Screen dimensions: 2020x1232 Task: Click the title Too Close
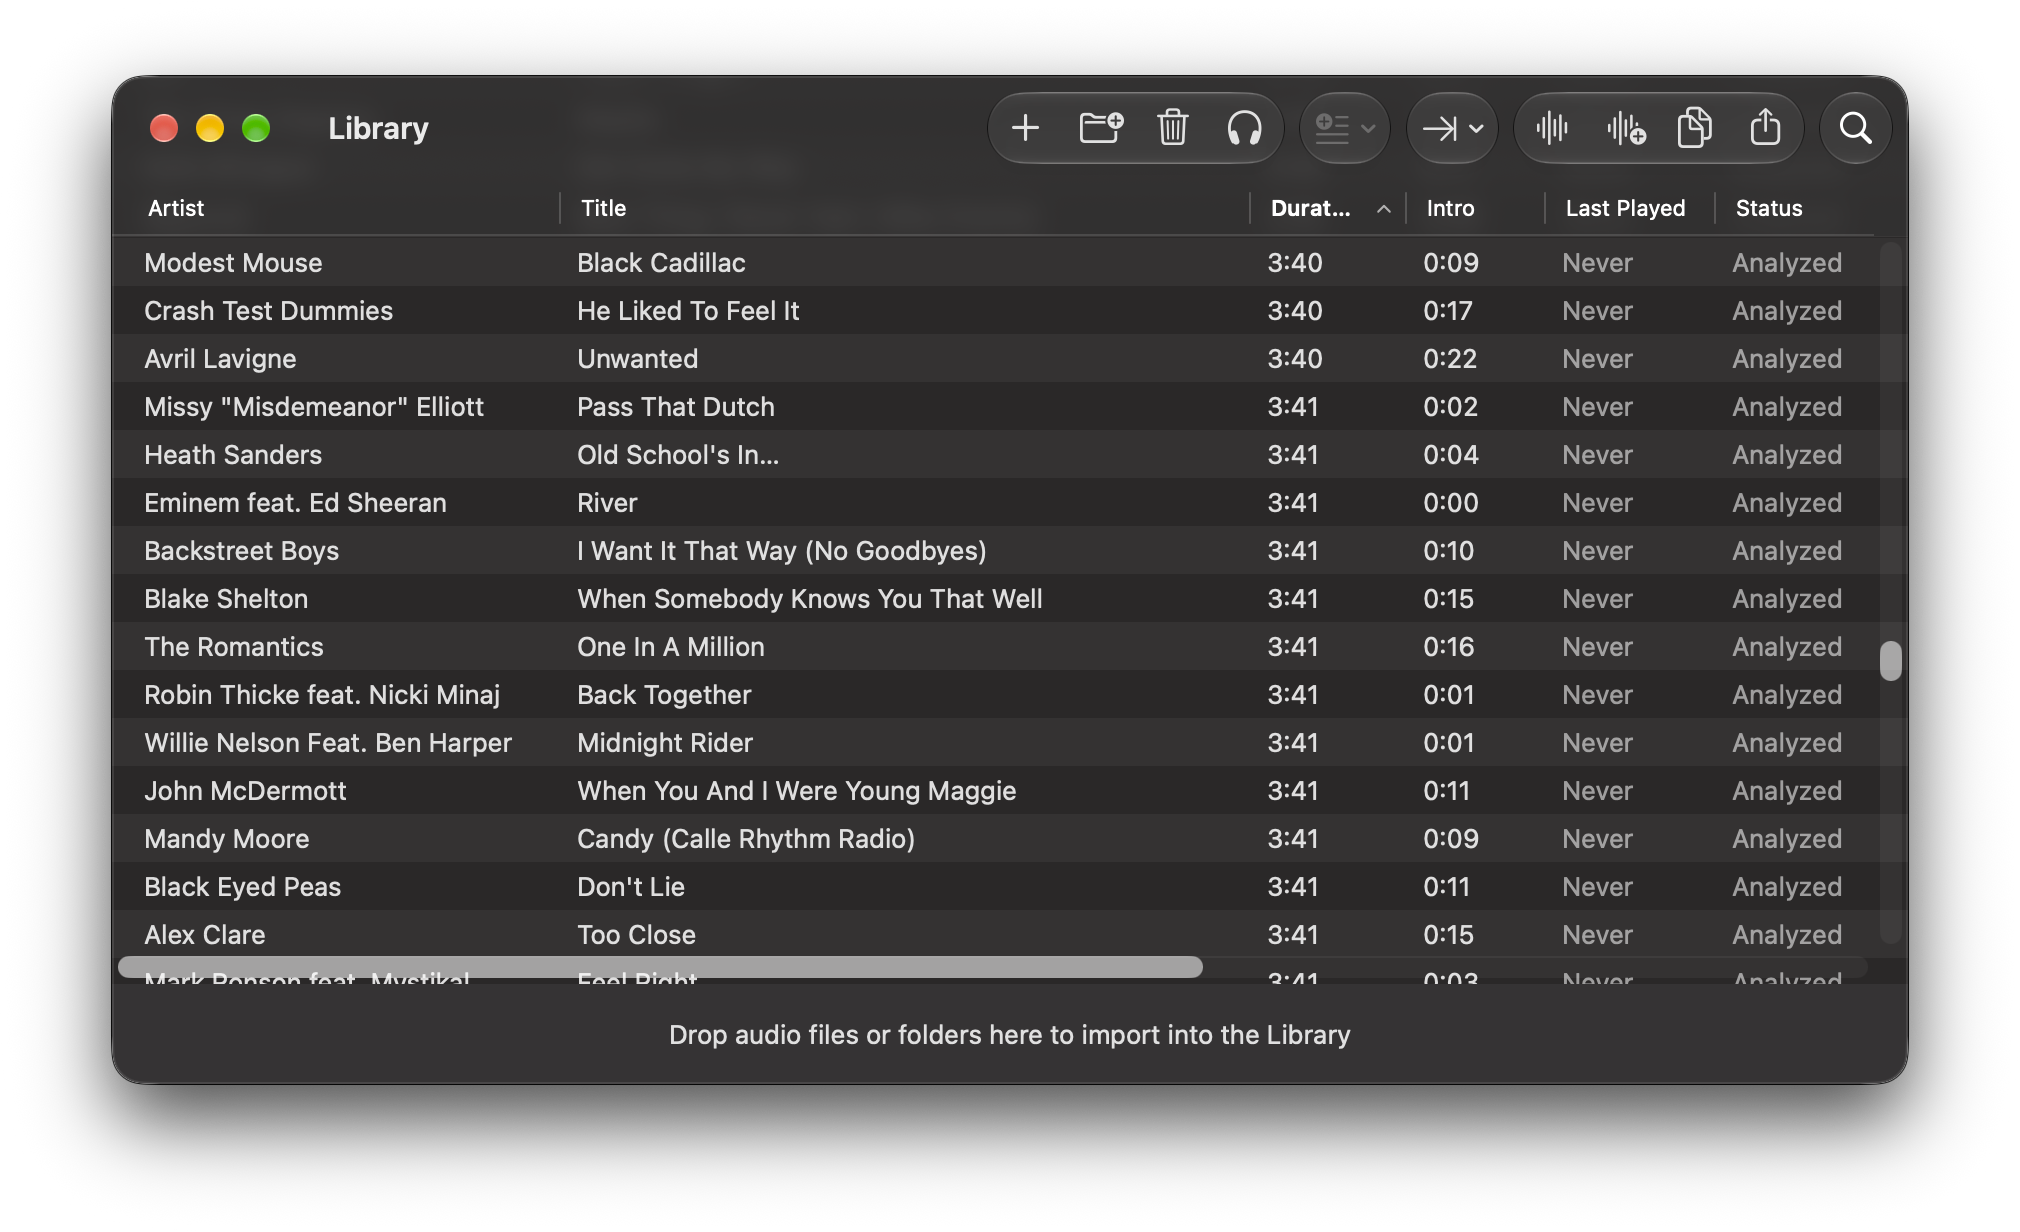click(x=636, y=934)
